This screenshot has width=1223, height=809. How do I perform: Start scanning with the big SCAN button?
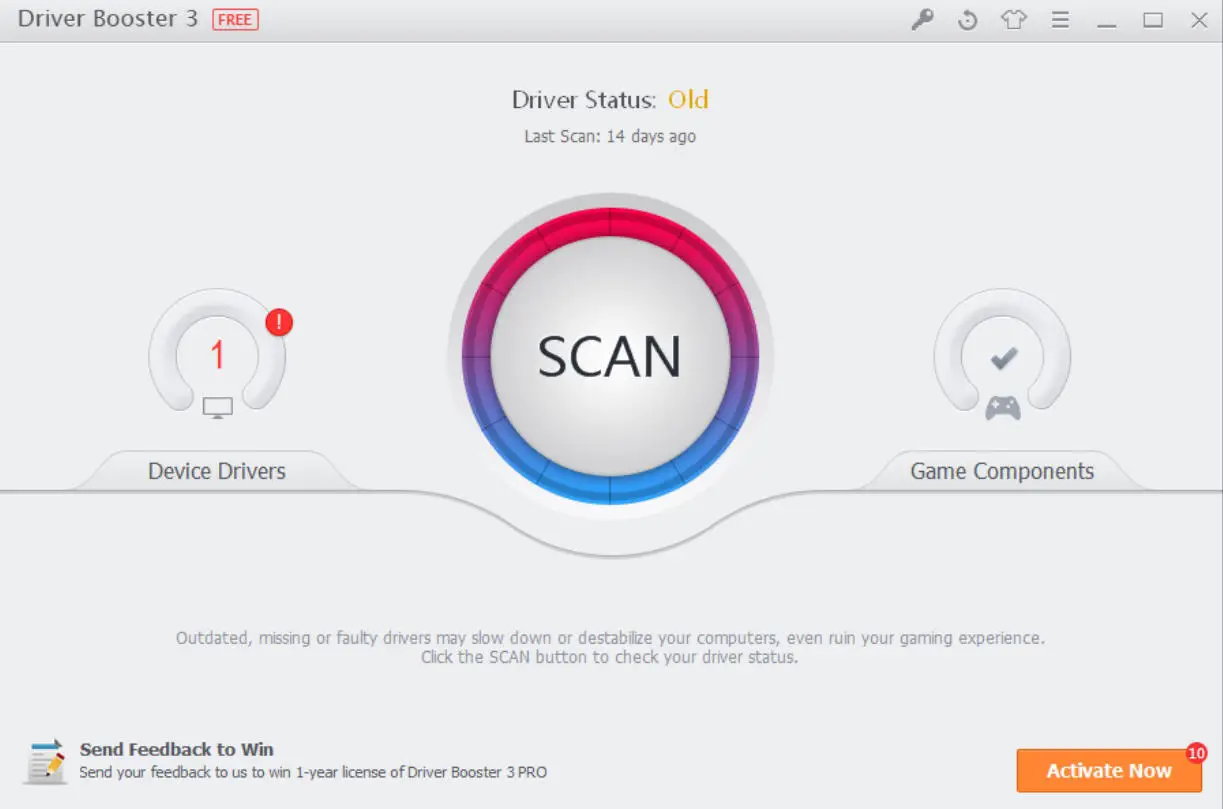[610, 356]
